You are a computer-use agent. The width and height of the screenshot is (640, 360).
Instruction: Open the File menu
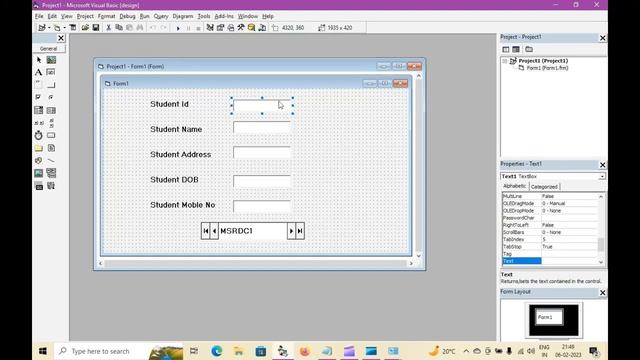(x=39, y=16)
